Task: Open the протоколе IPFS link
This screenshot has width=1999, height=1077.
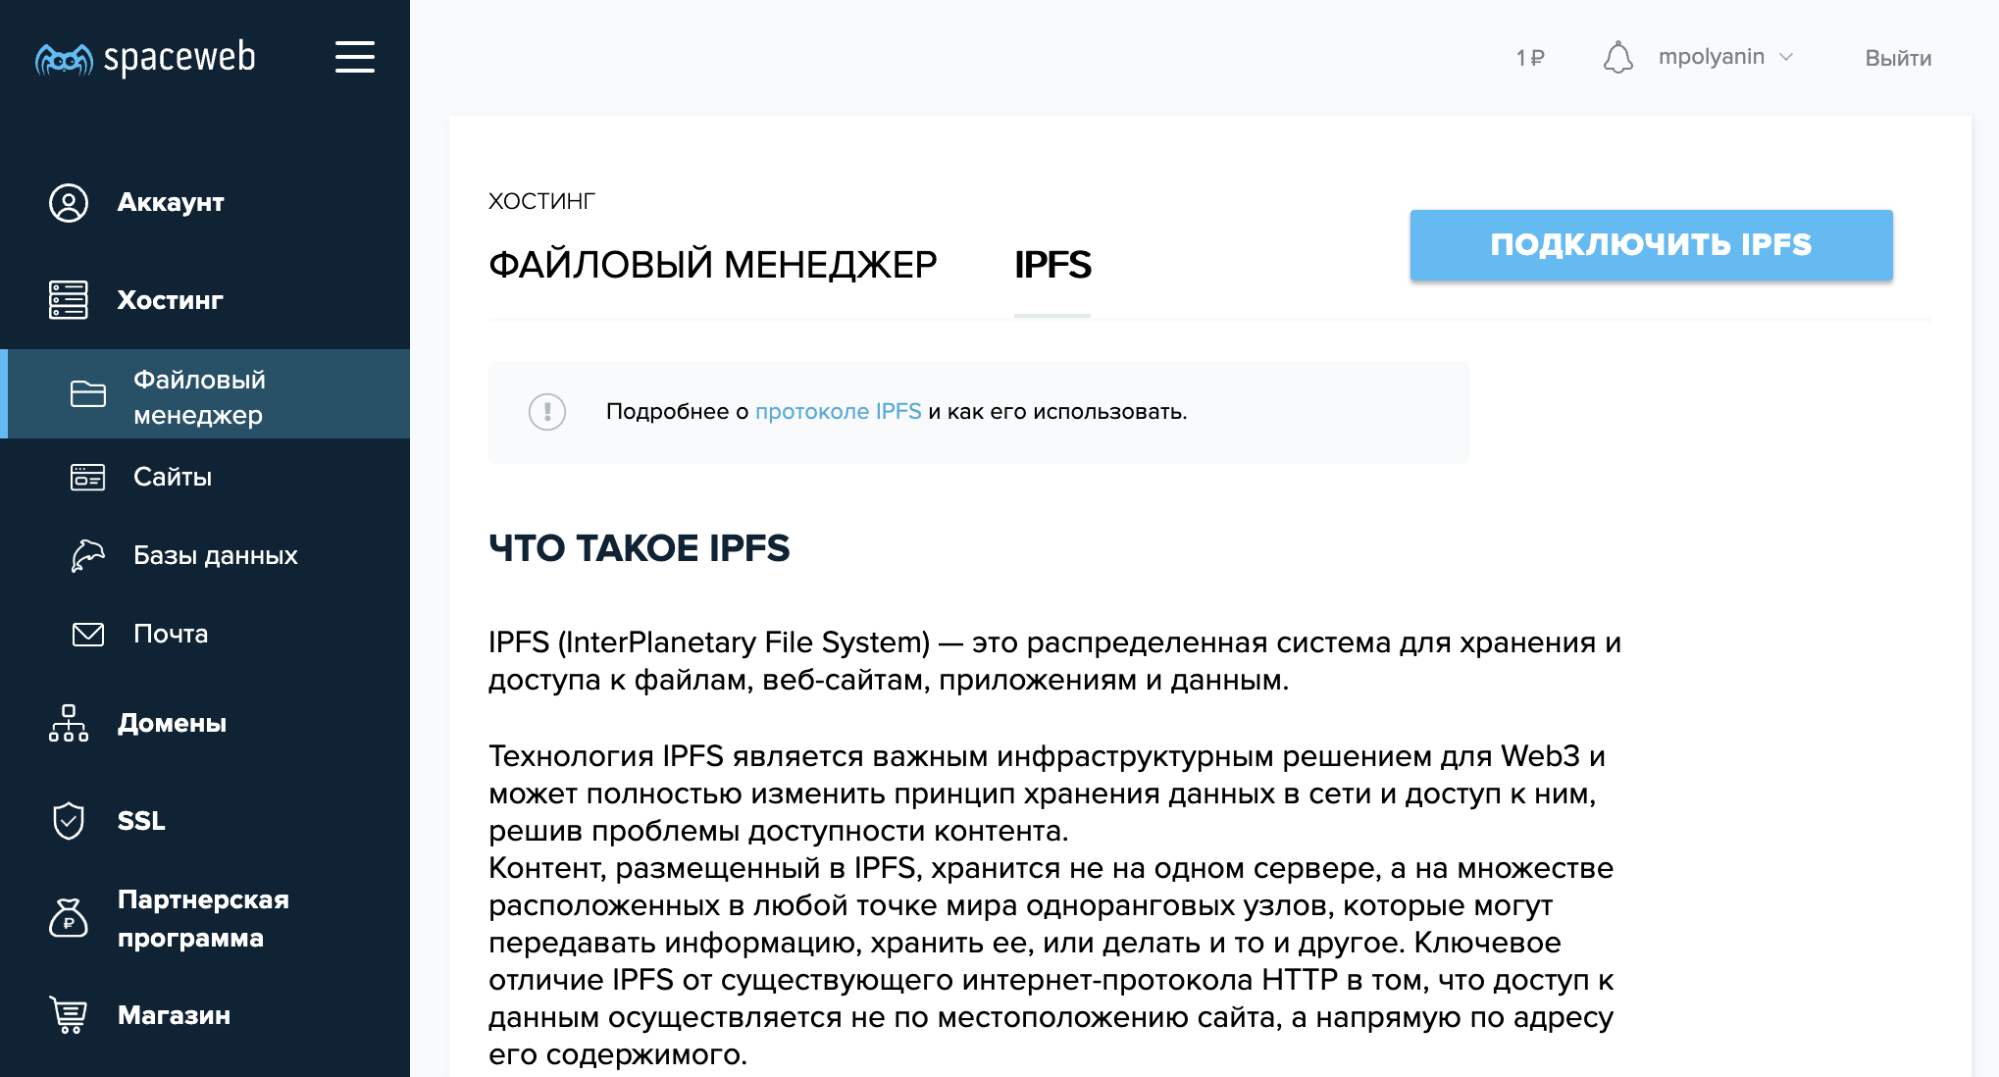Action: [839, 411]
